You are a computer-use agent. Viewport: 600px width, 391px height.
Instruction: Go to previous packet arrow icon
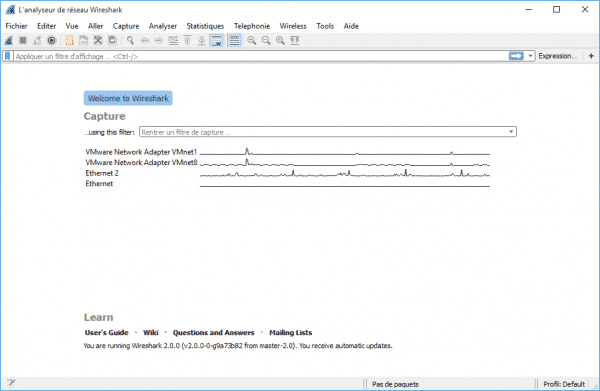click(144, 41)
